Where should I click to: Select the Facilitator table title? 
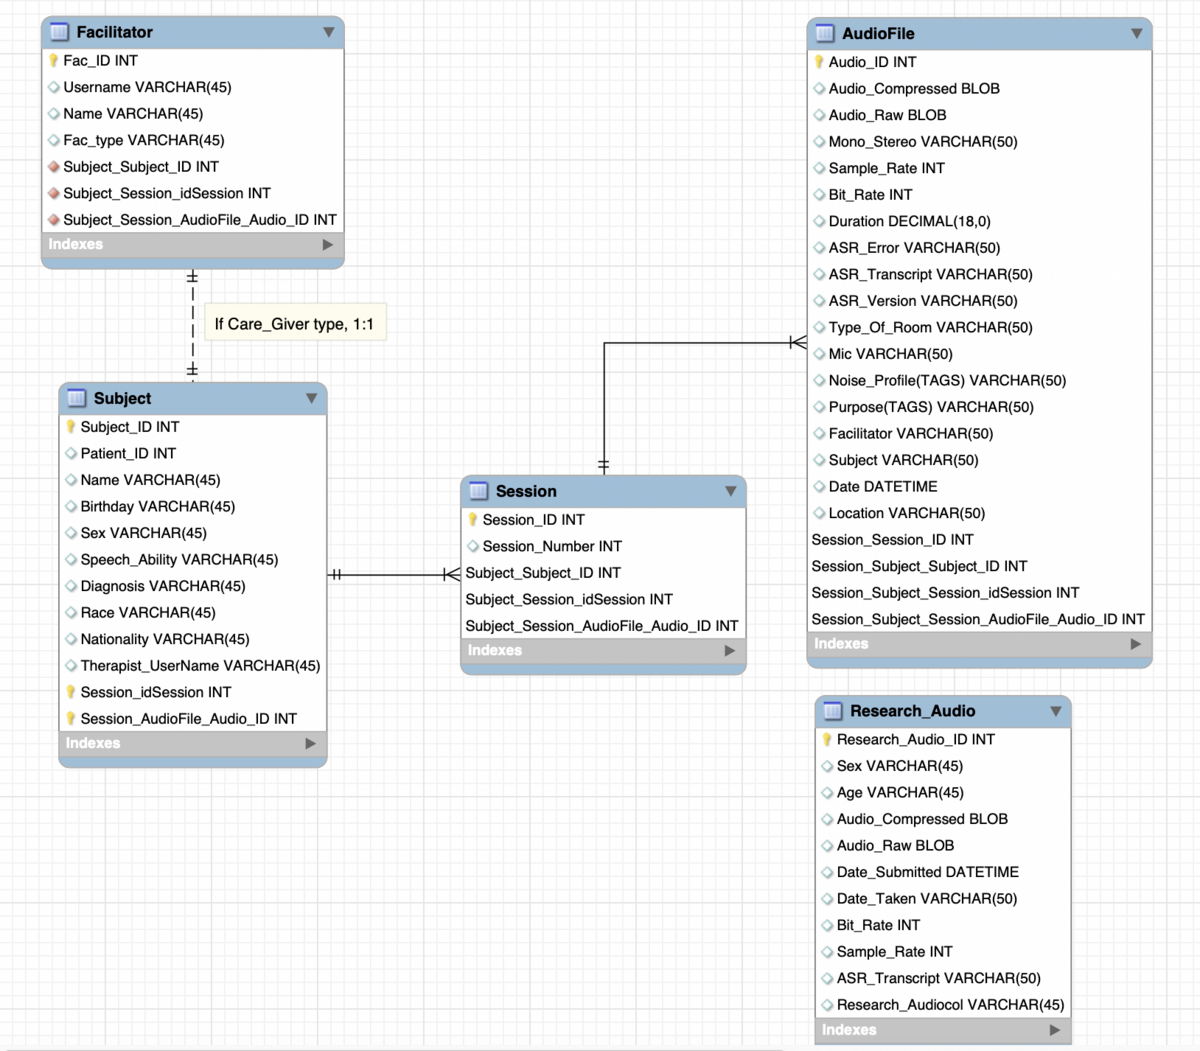[x=115, y=32]
